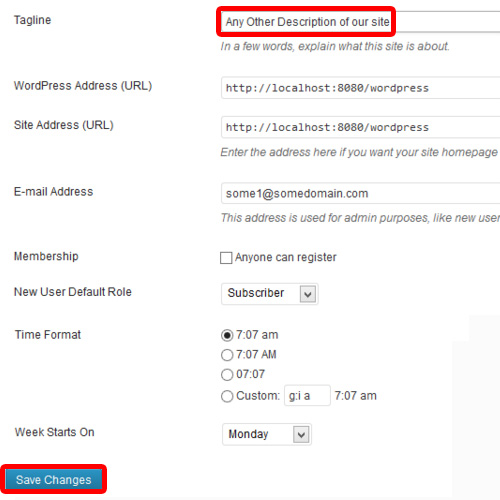This screenshot has width=500, height=500.
Task: Enable the Anyone can register checkbox
Action: pos(226,258)
